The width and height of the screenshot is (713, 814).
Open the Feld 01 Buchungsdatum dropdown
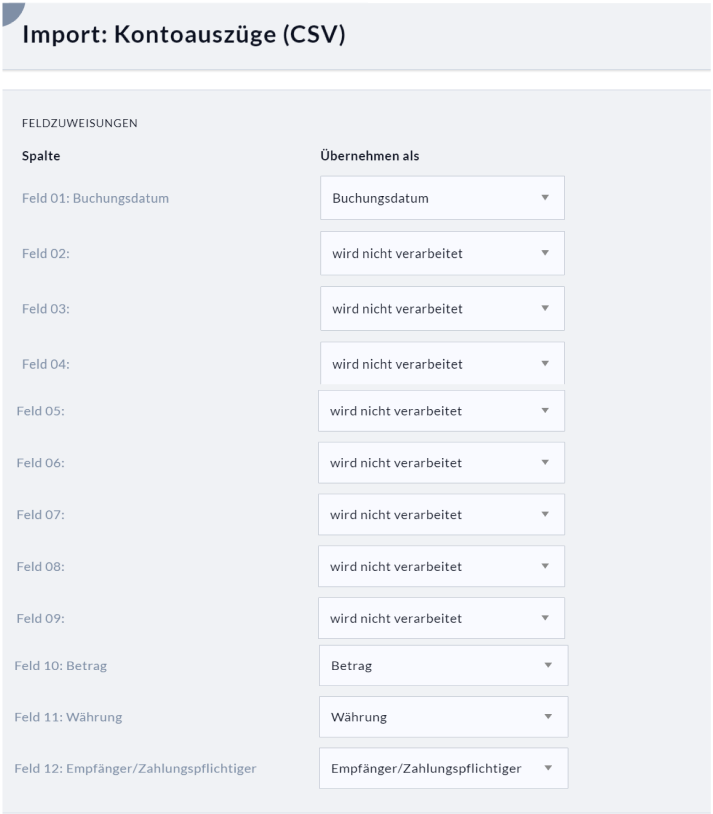coord(442,198)
